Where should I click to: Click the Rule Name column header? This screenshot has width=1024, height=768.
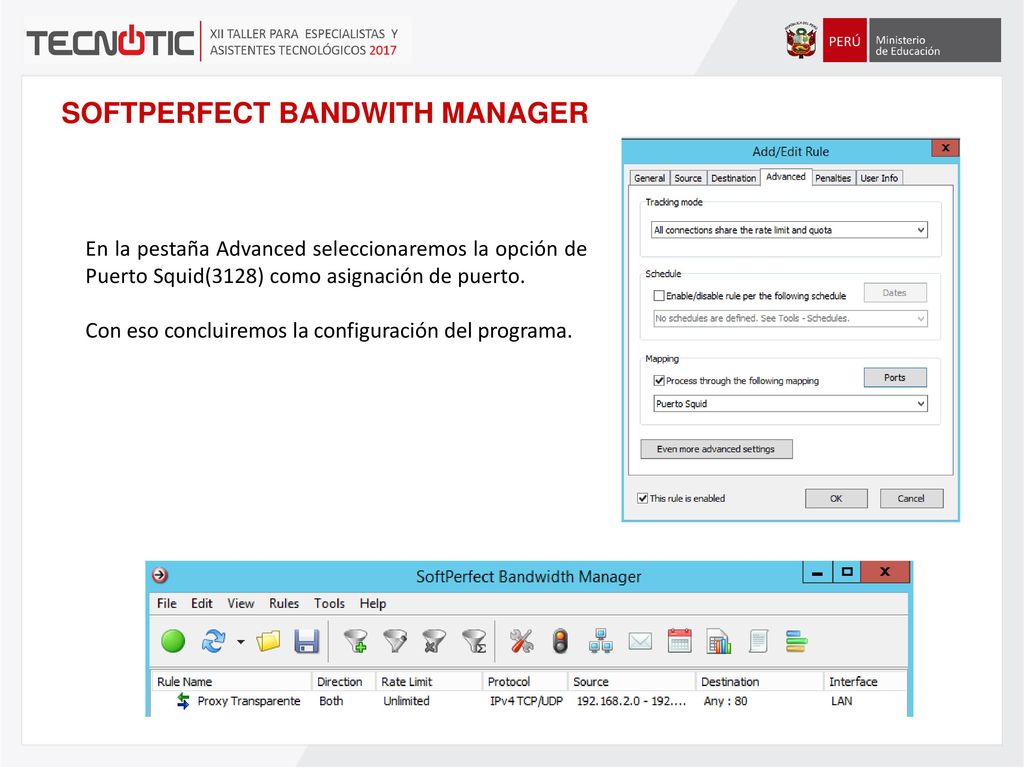[232, 681]
